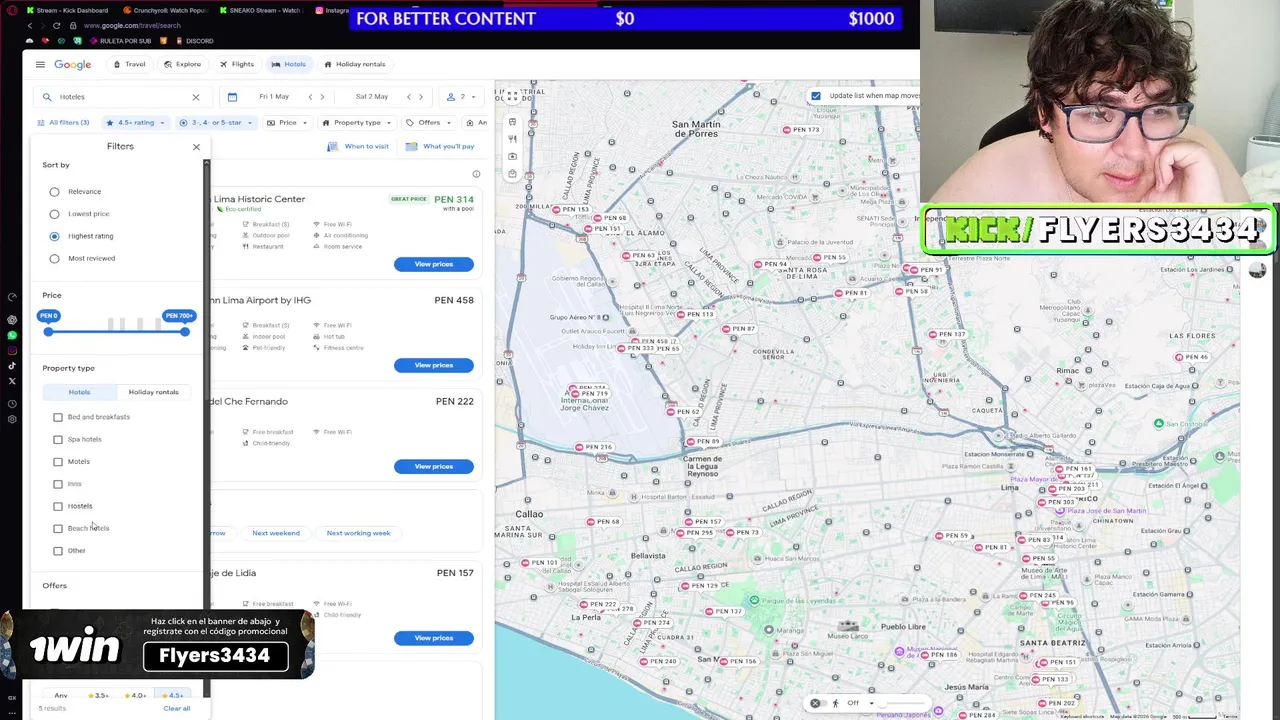The width and height of the screenshot is (1280, 720).
Task: Go back in browser history
Action: click(31, 25)
